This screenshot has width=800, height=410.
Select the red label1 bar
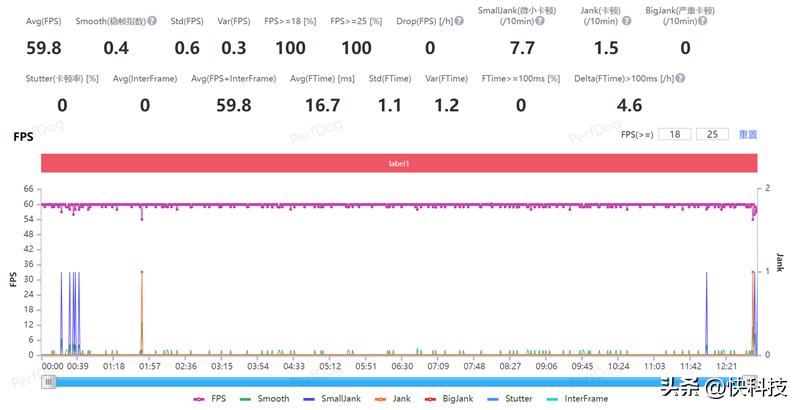coord(399,163)
